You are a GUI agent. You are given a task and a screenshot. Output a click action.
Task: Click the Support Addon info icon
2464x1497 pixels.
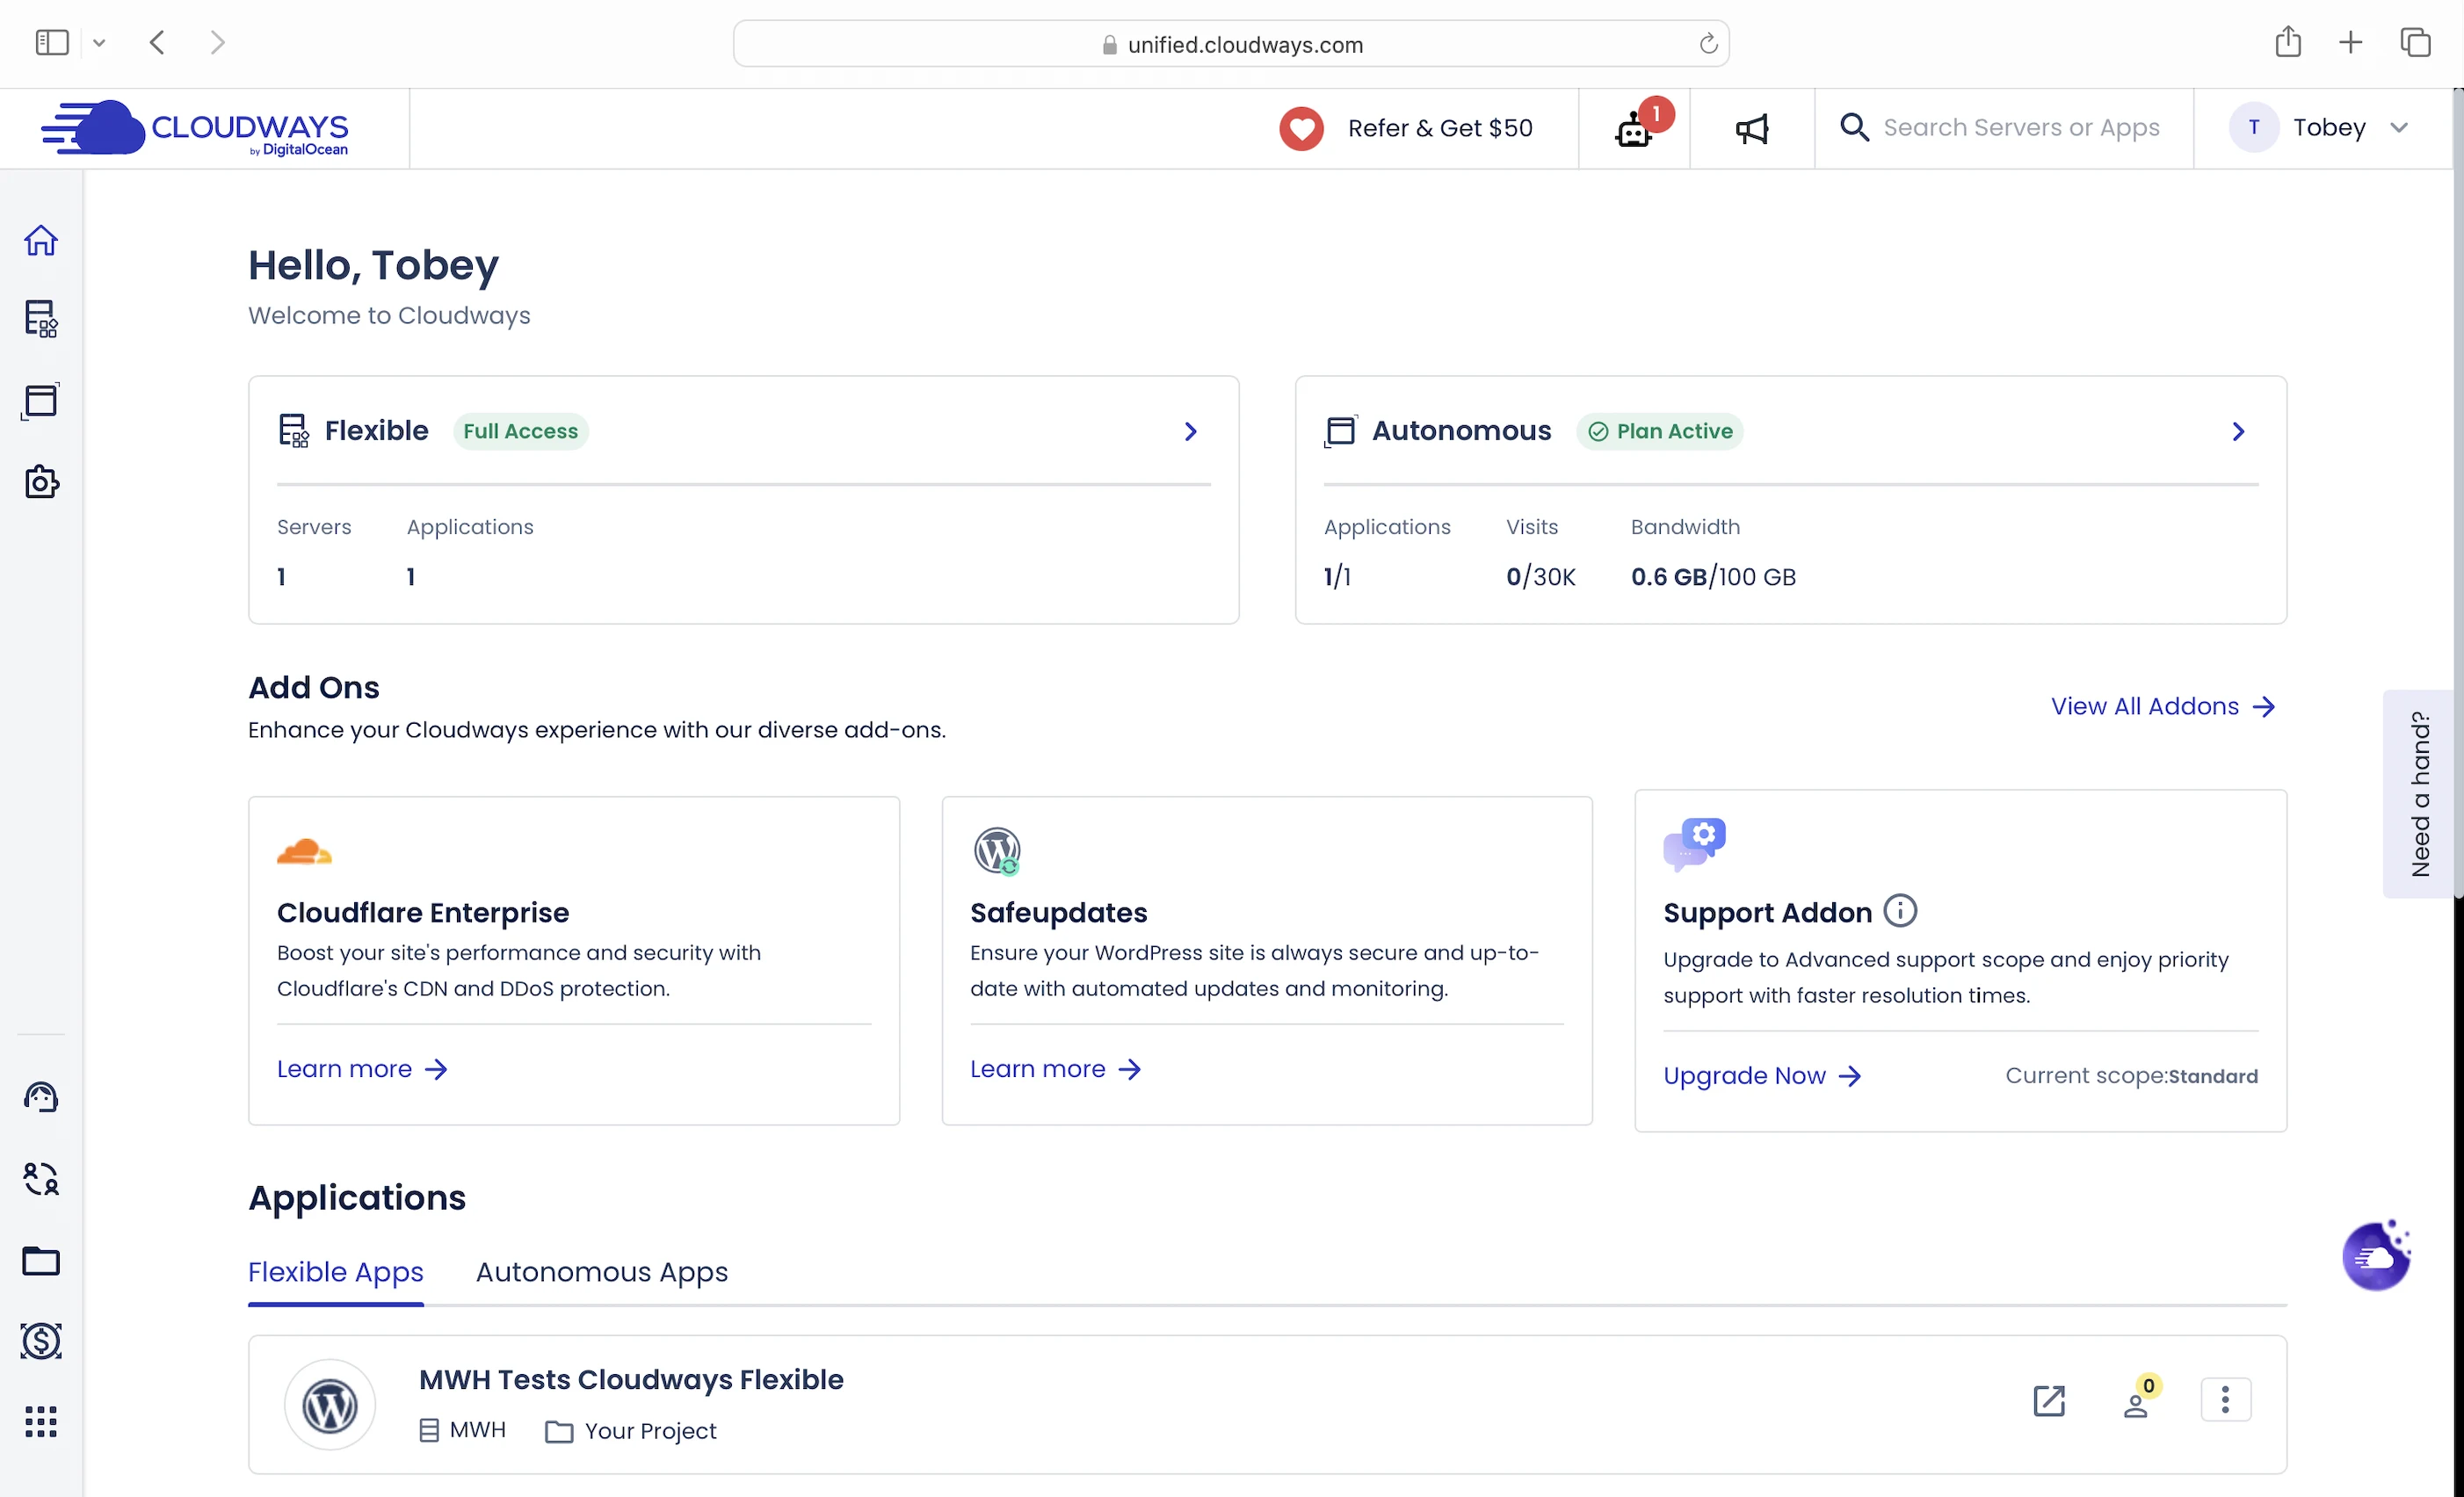point(1900,911)
